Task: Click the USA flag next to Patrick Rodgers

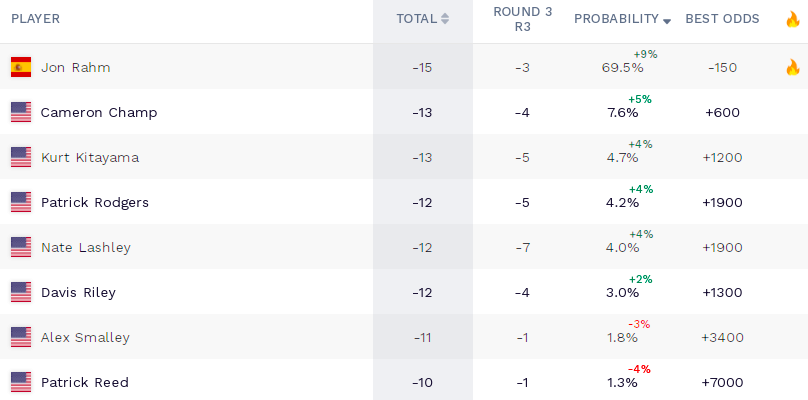Action: tap(21, 202)
